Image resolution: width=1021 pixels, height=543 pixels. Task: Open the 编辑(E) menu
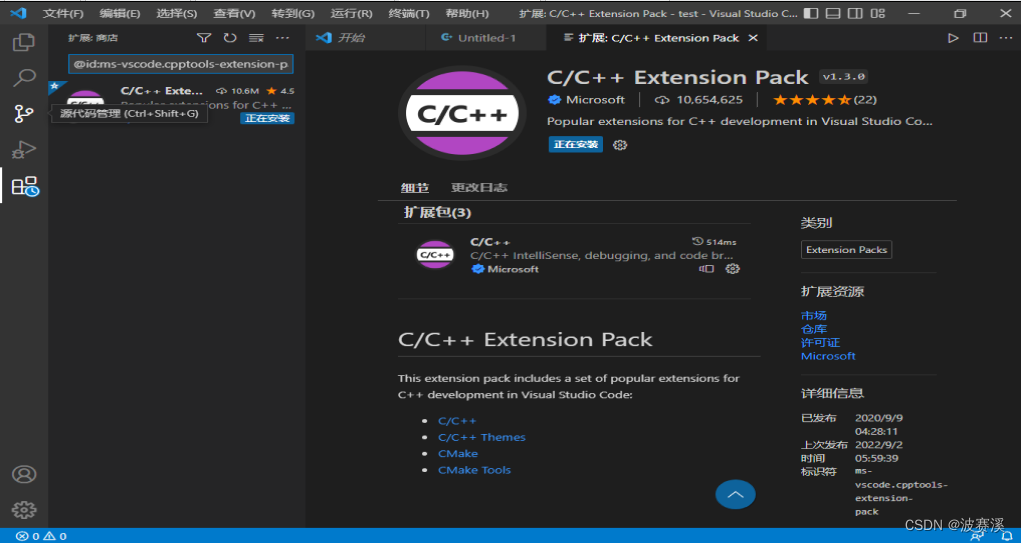pyautogui.click(x=120, y=13)
